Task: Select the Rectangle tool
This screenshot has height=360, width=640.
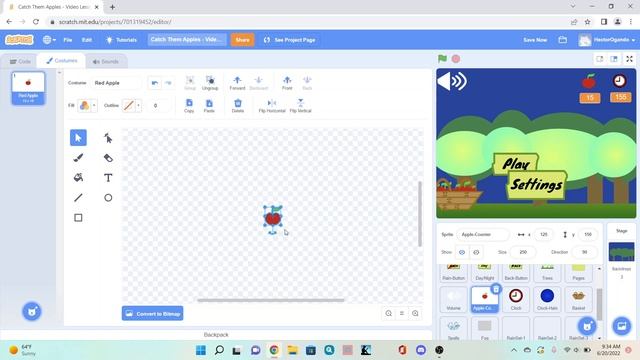Action: 78,218
